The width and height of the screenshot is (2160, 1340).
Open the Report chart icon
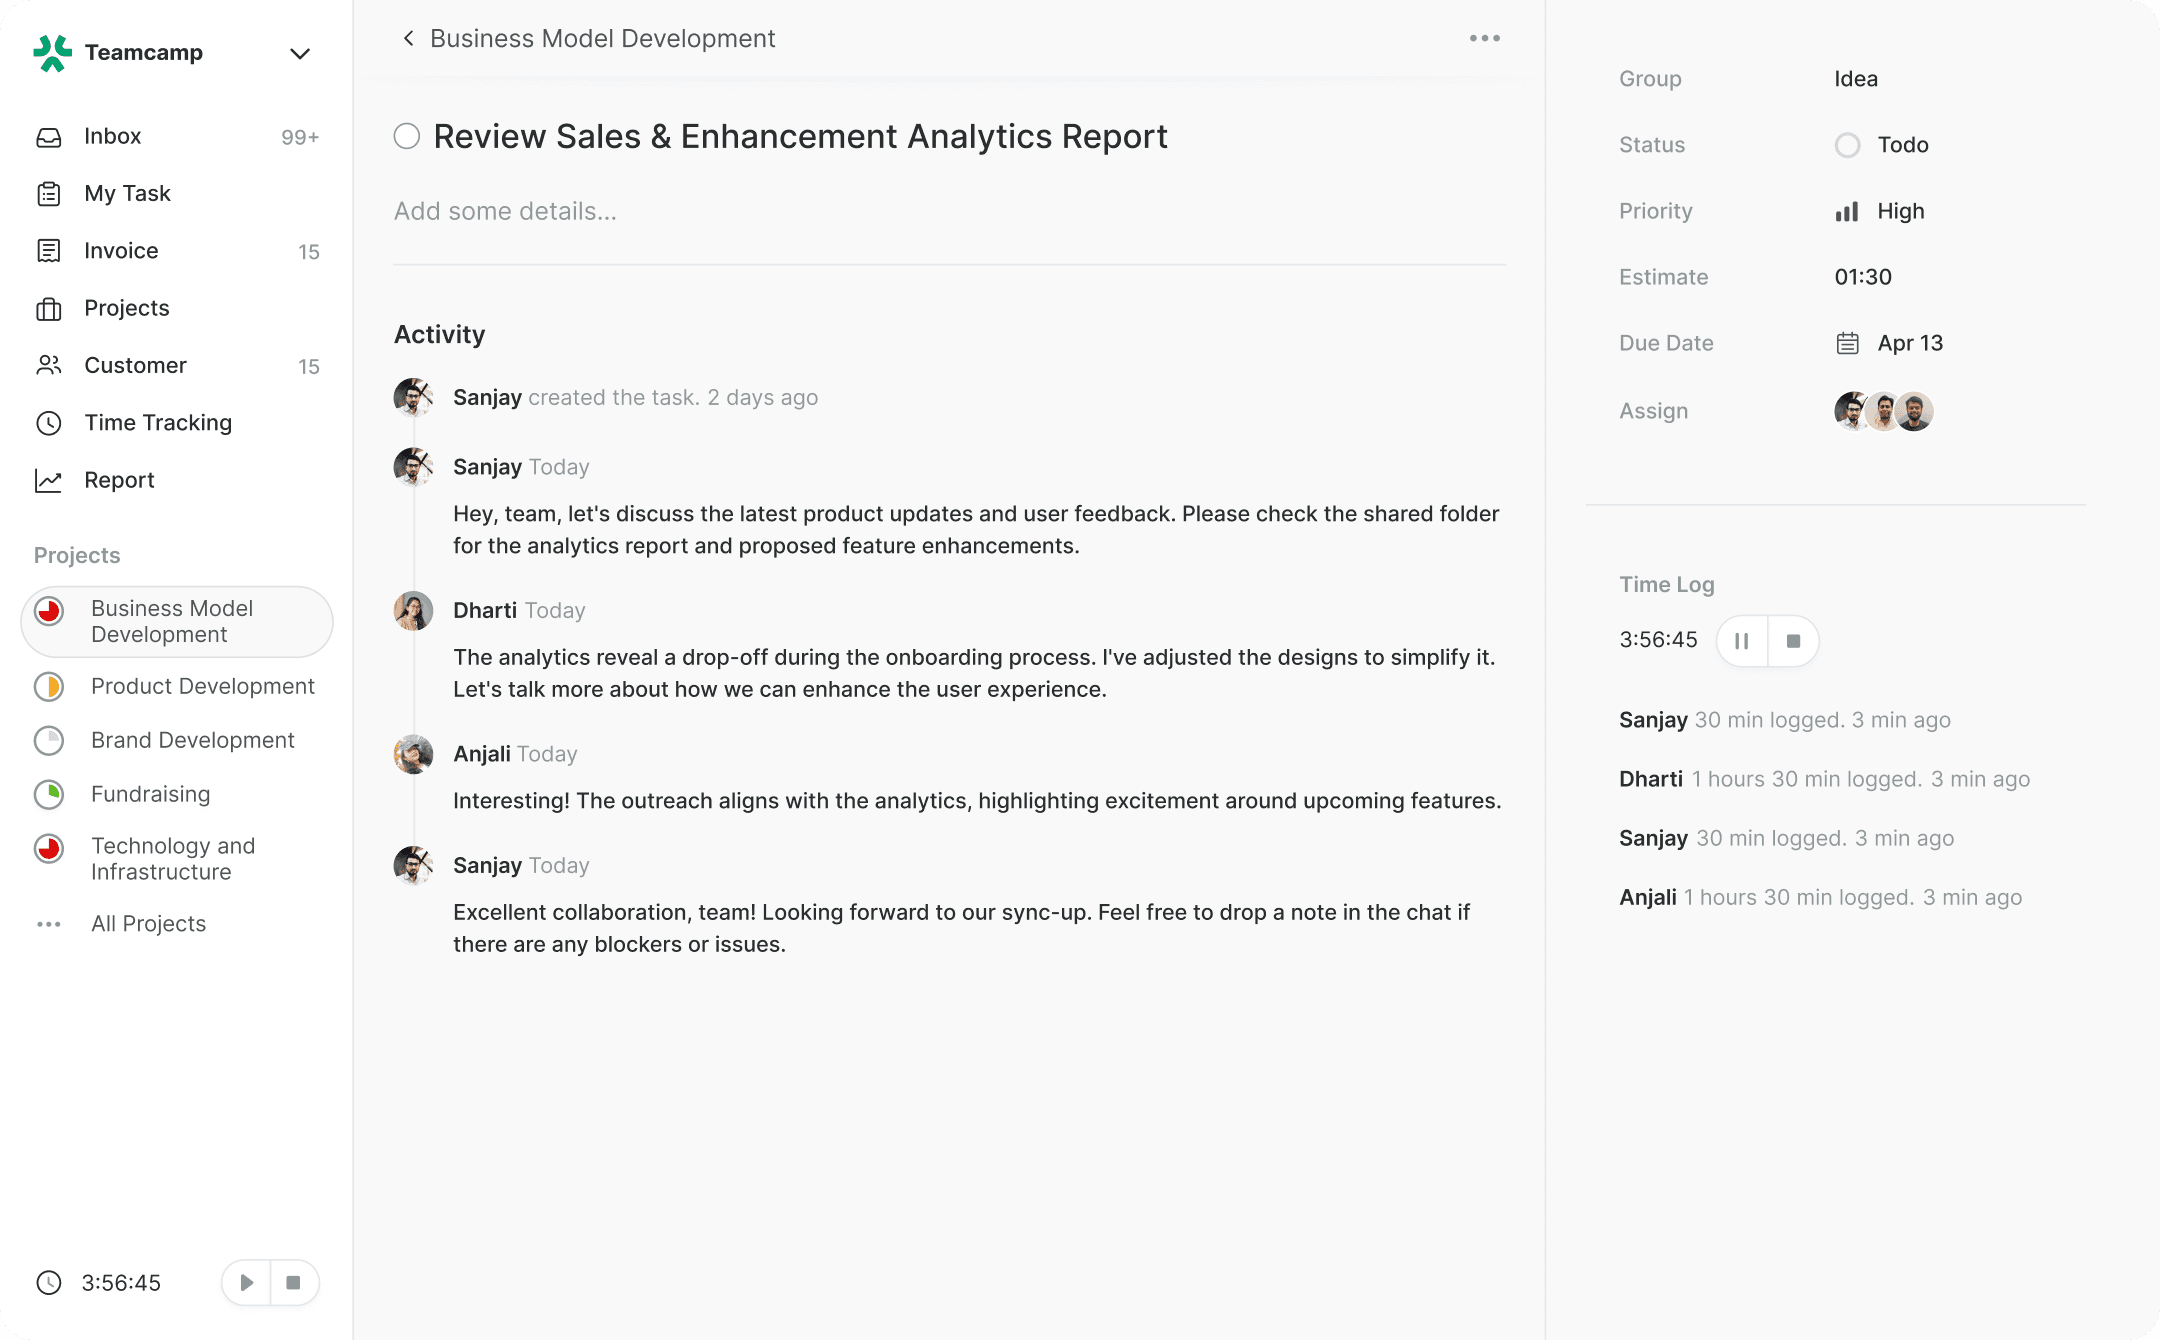(x=49, y=481)
